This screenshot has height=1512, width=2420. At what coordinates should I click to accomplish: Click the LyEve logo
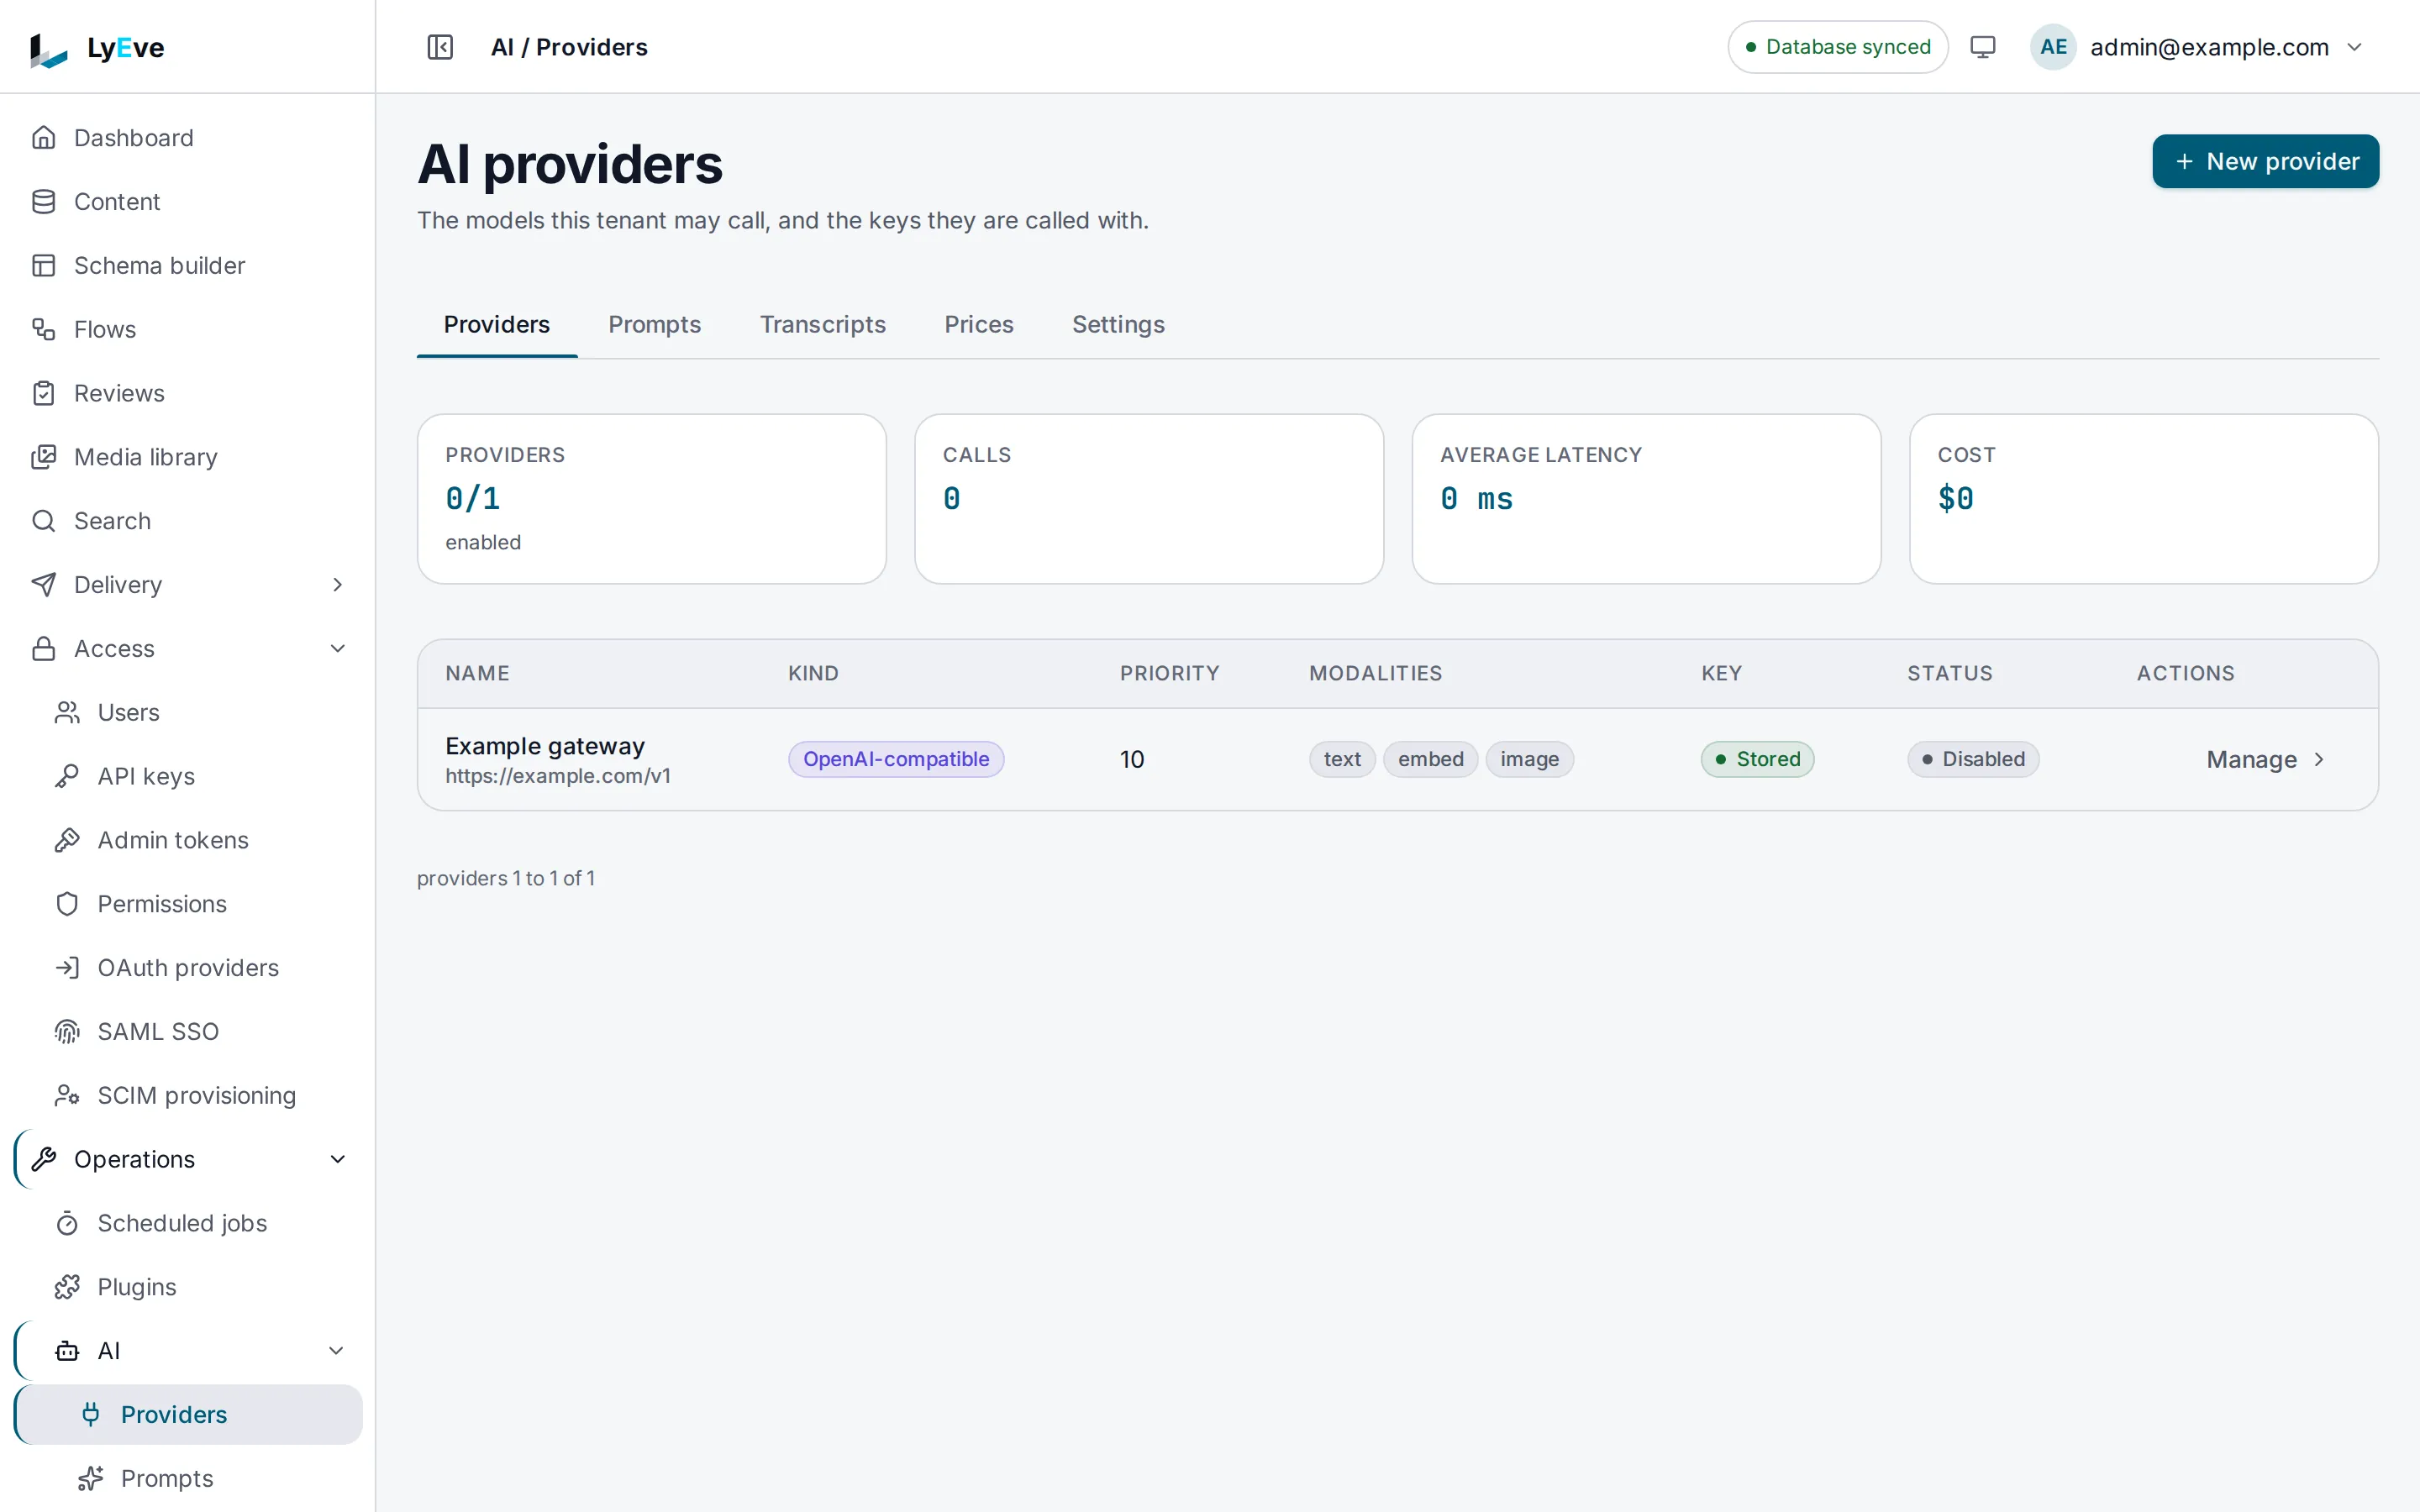tap(97, 48)
